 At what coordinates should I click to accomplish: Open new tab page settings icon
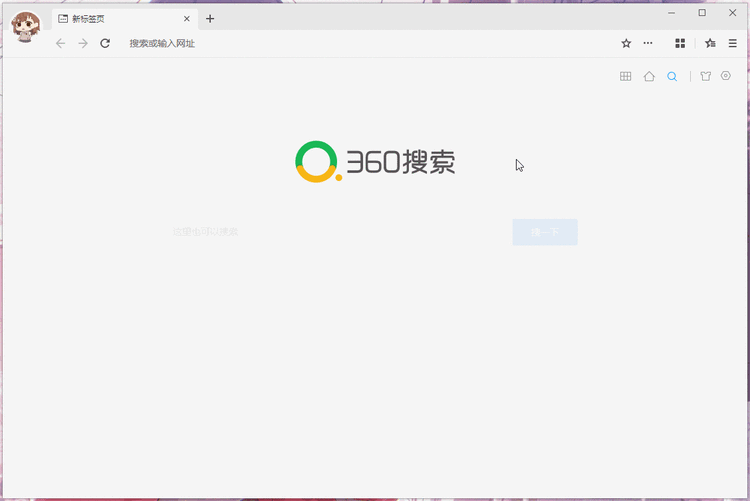726,76
